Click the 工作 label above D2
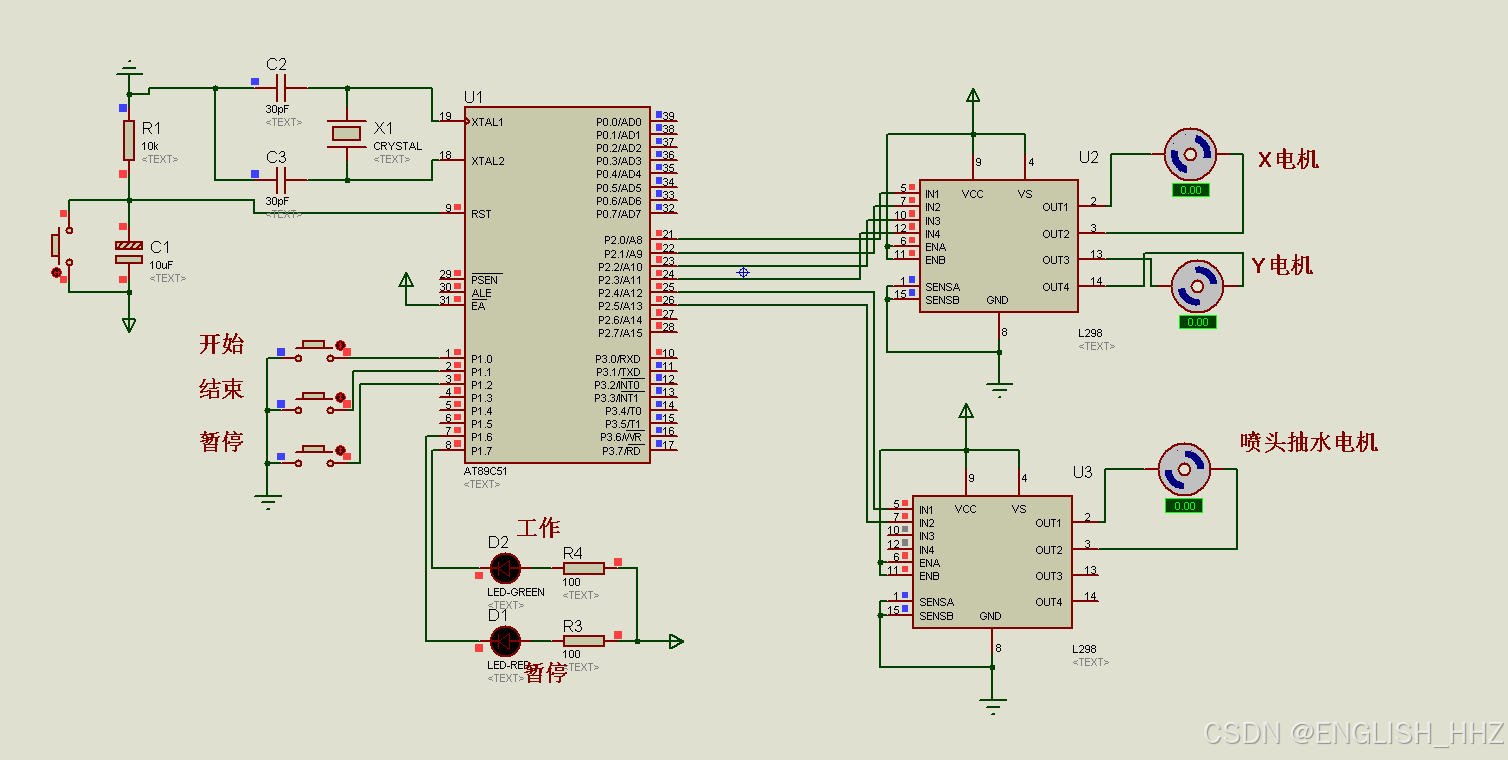 538,528
